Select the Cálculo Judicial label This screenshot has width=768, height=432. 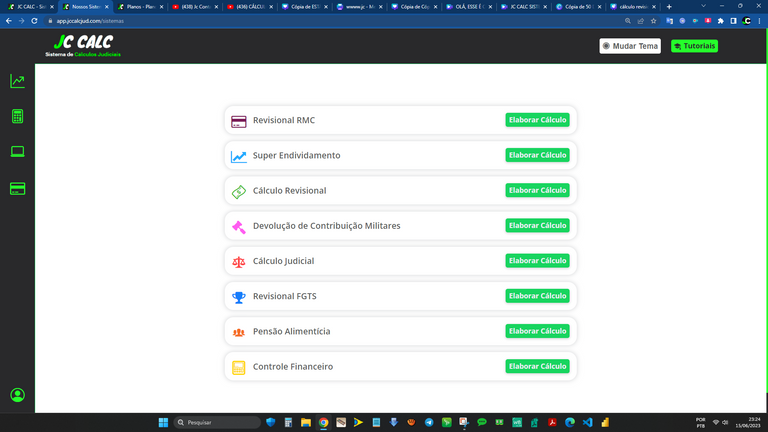pyautogui.click(x=283, y=261)
